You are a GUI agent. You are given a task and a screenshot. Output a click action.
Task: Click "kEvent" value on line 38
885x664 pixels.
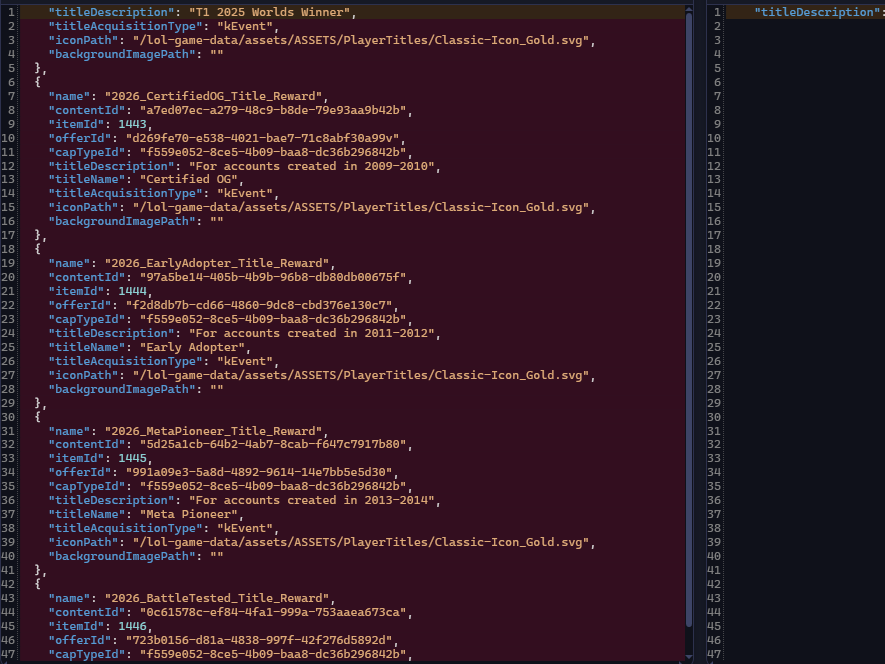[x=245, y=528]
